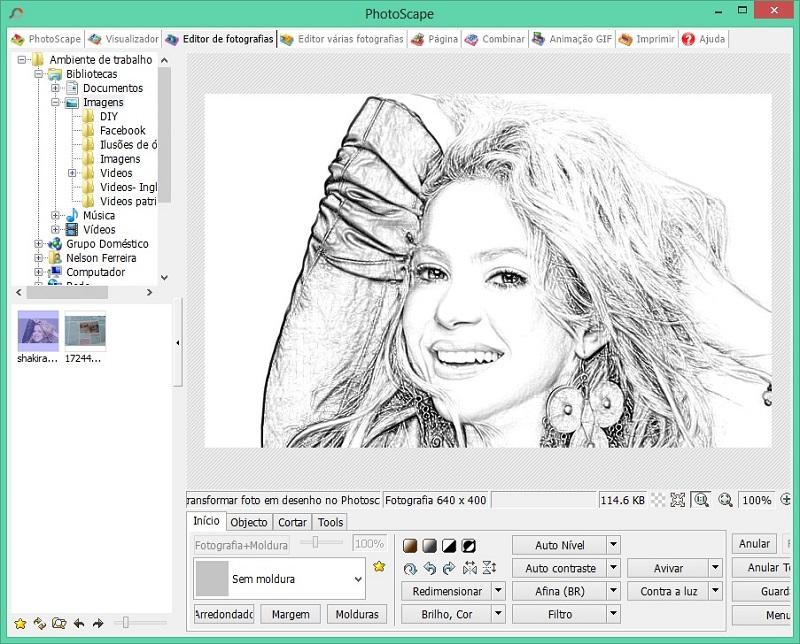Click the Auto Nível button

(559, 545)
